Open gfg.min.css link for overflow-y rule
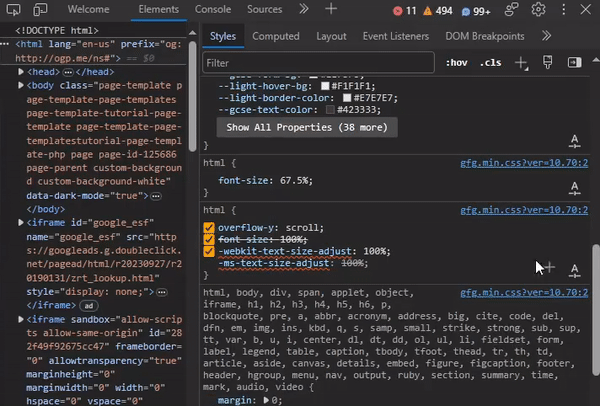This screenshot has height=406, width=600. (x=524, y=210)
